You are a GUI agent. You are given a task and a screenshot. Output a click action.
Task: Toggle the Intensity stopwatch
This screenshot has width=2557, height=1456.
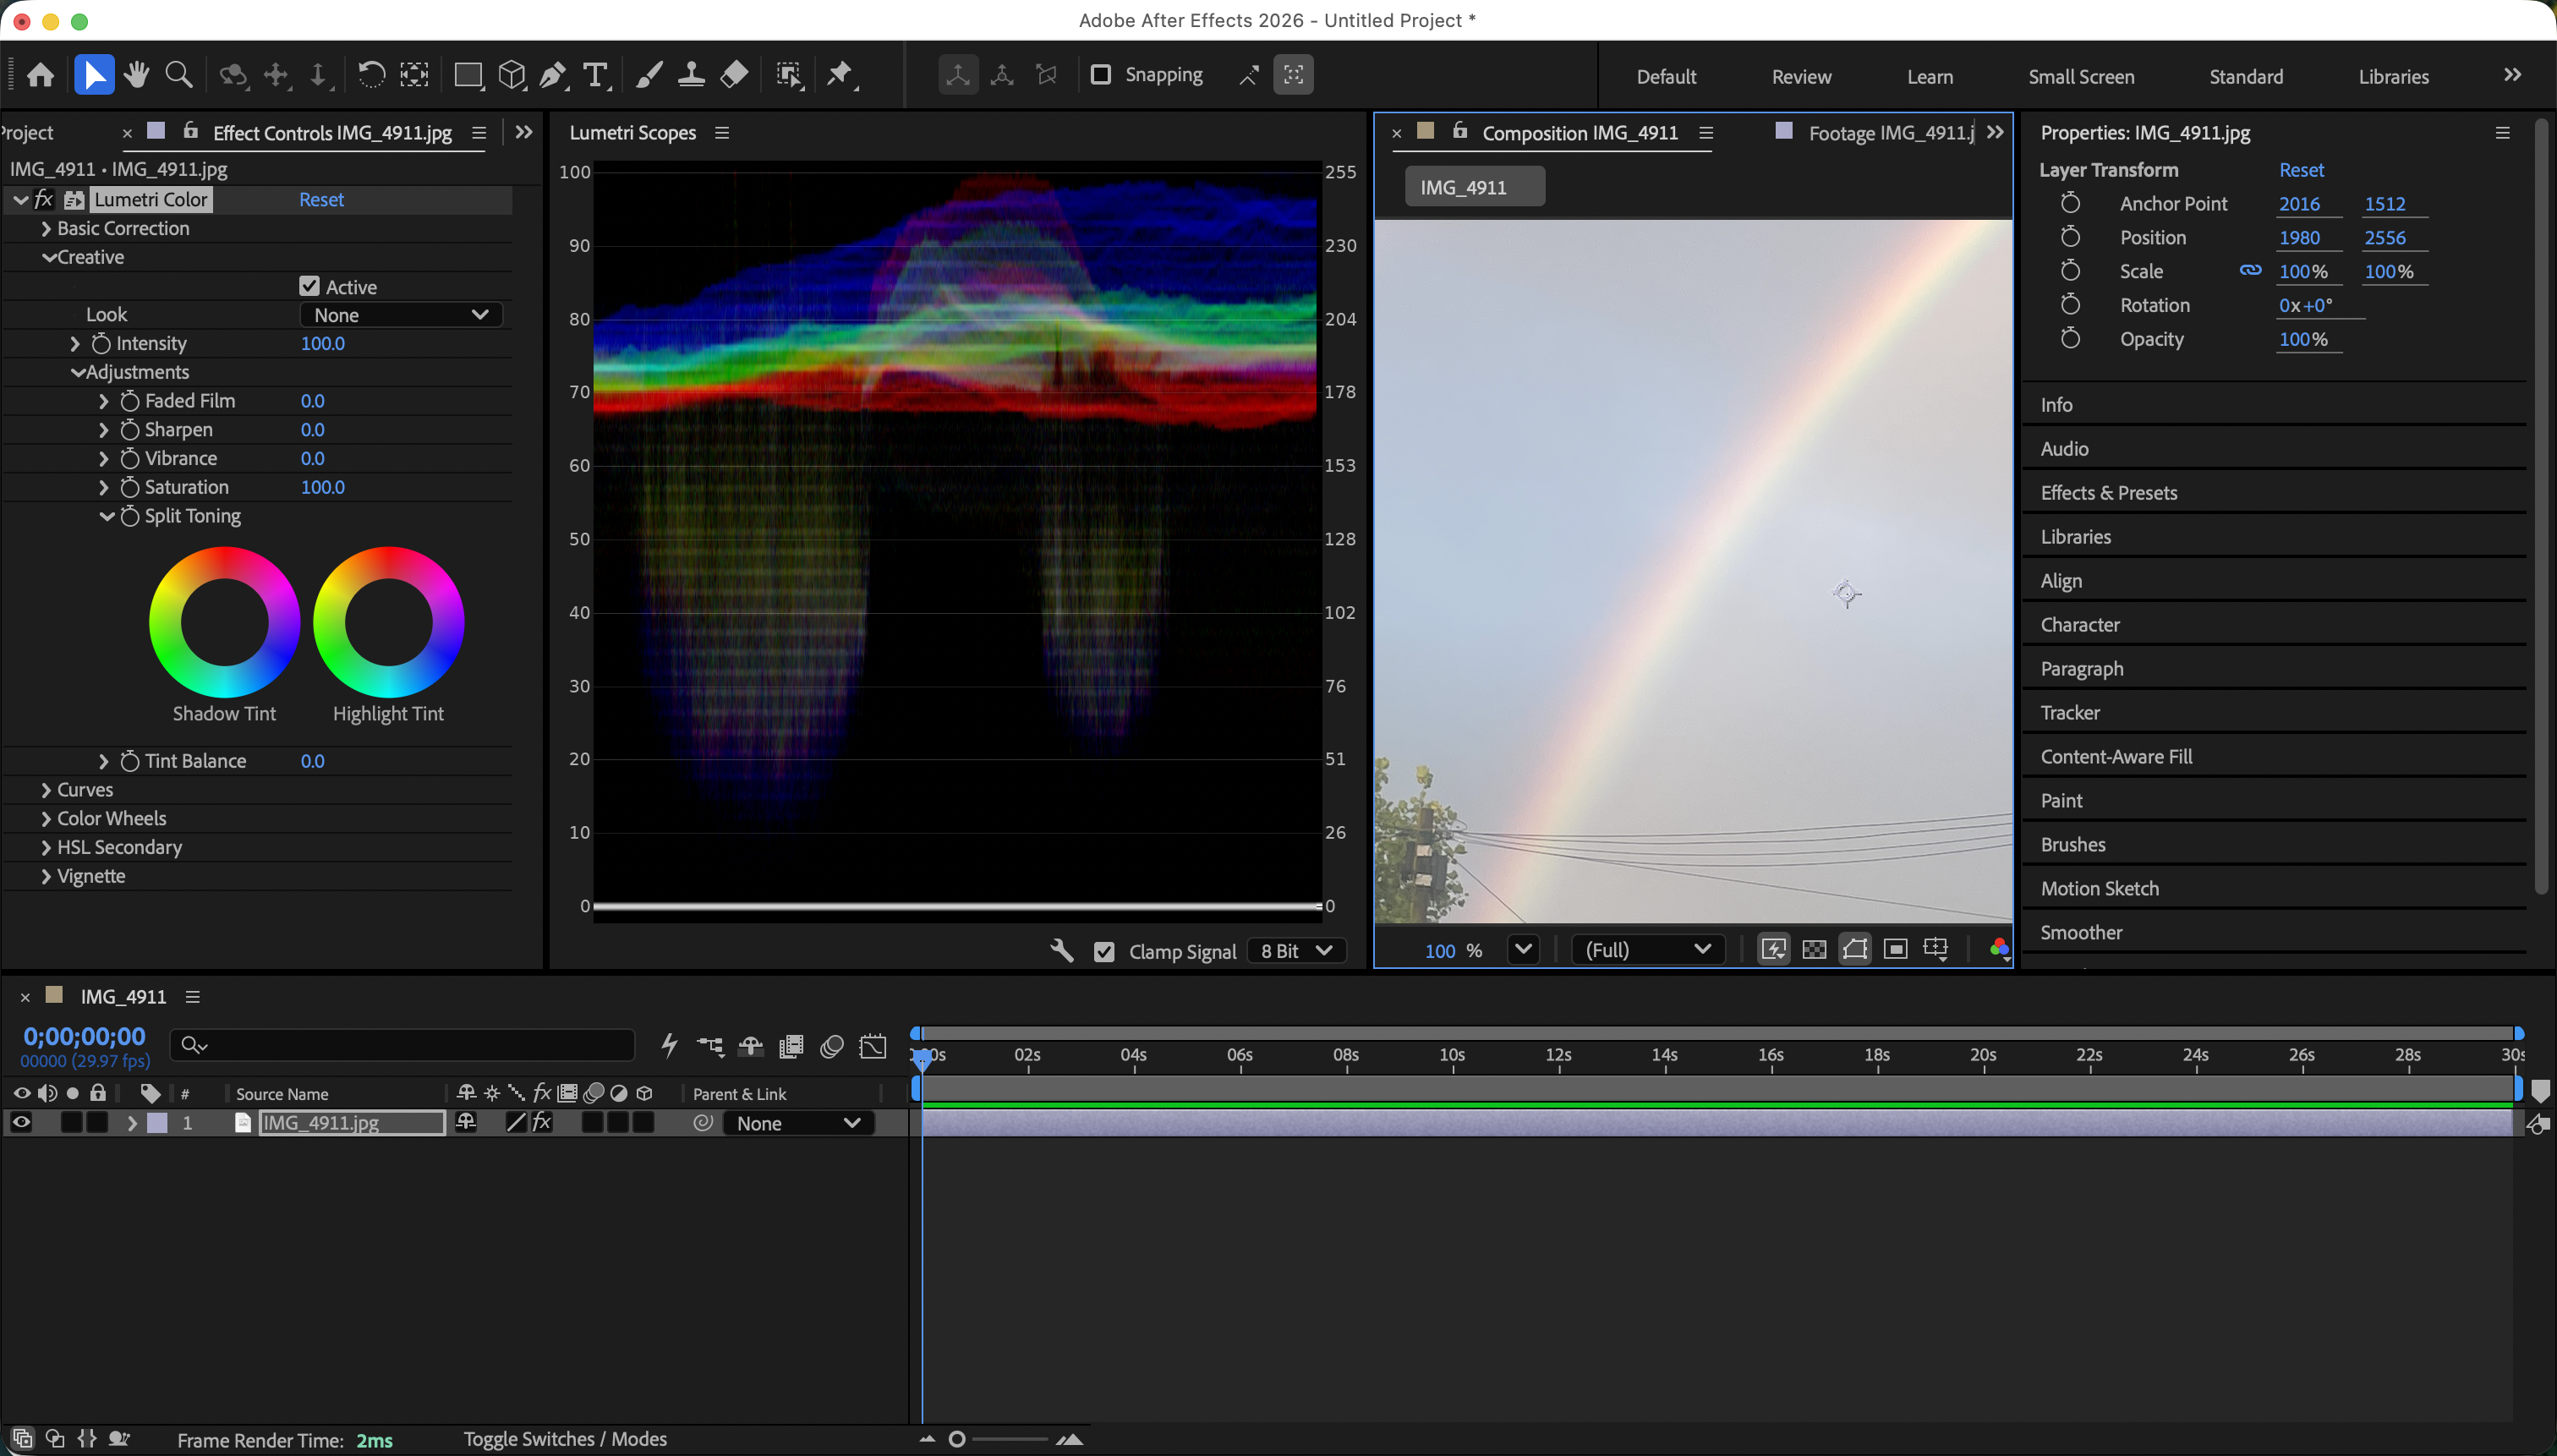(101, 343)
